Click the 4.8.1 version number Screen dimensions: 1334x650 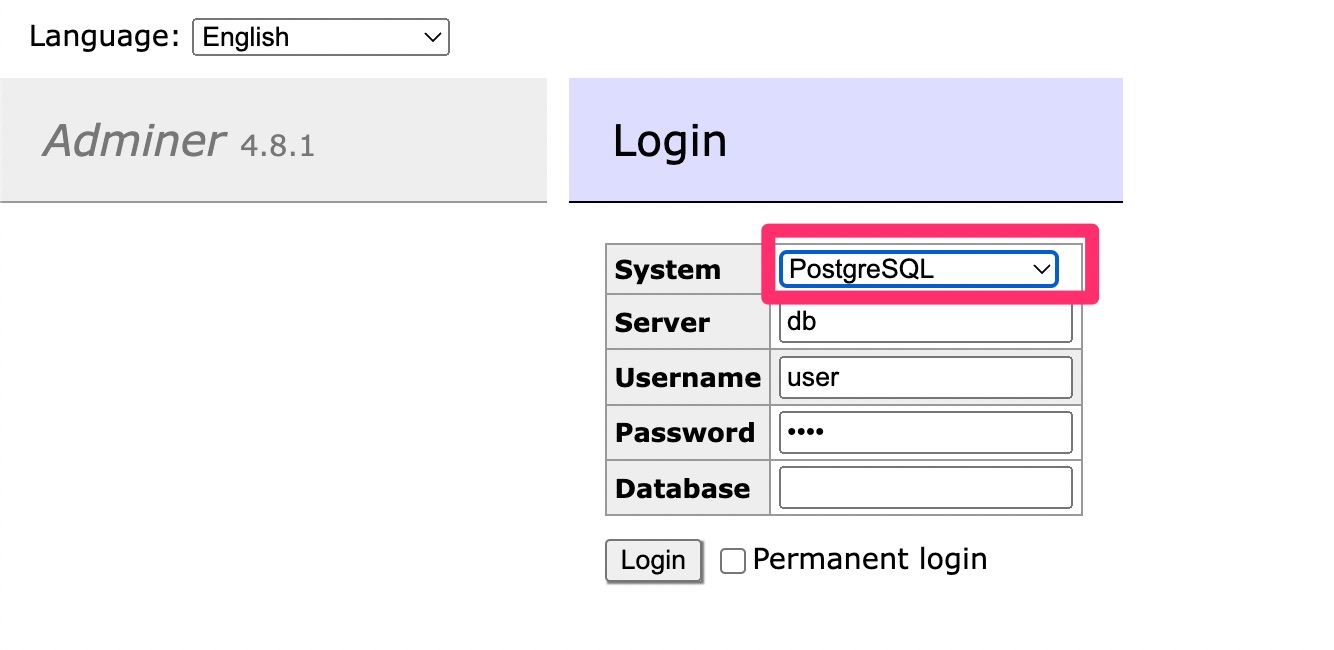(x=277, y=146)
